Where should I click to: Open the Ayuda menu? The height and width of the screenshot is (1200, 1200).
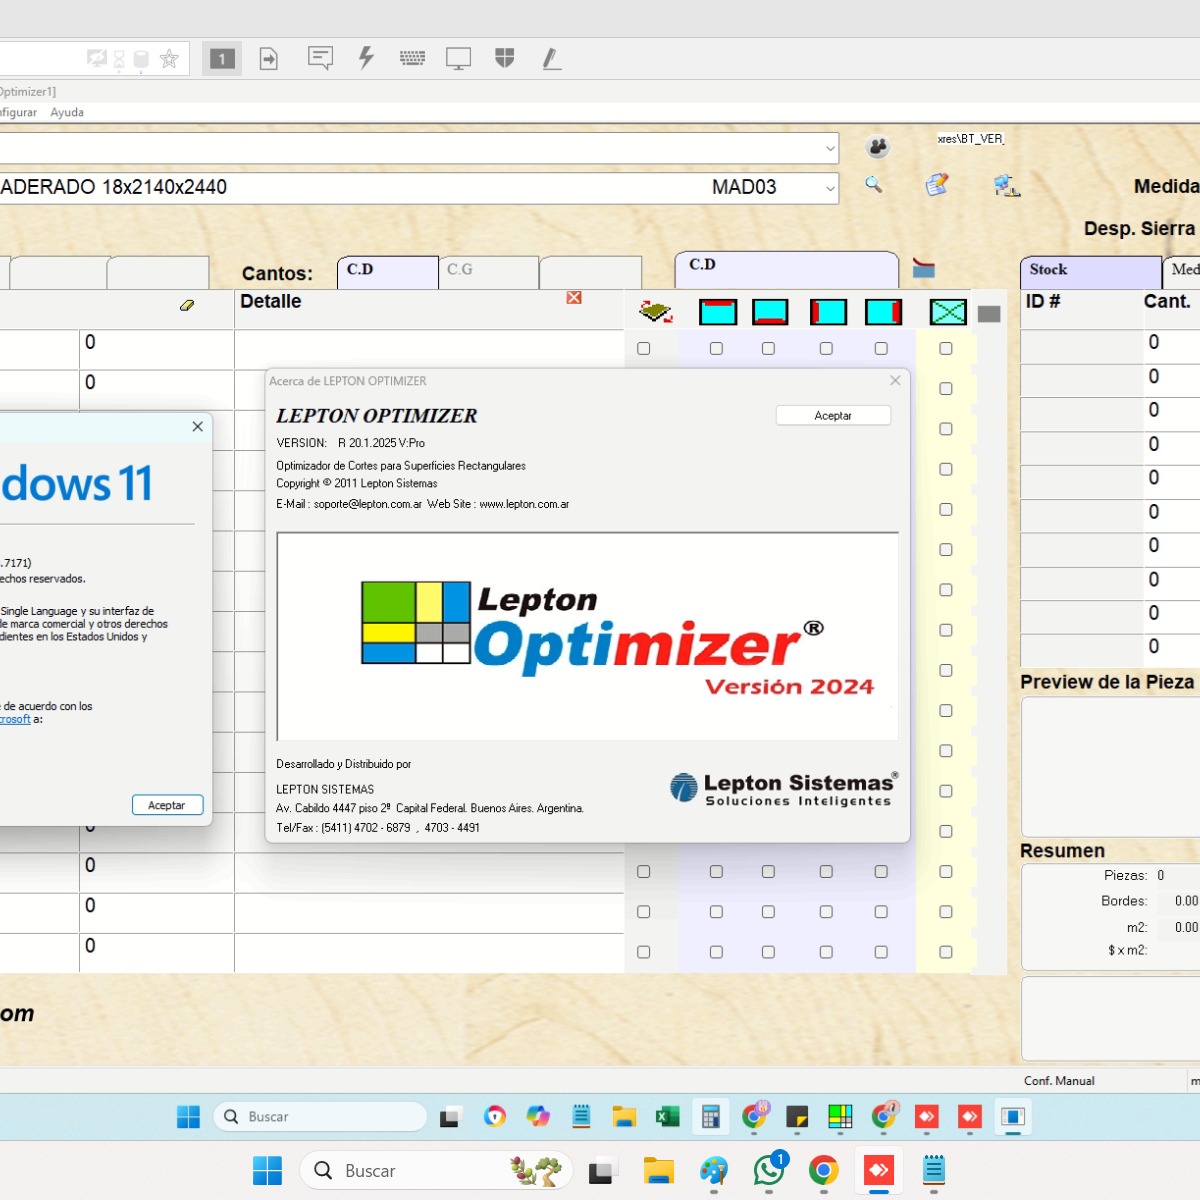click(67, 112)
